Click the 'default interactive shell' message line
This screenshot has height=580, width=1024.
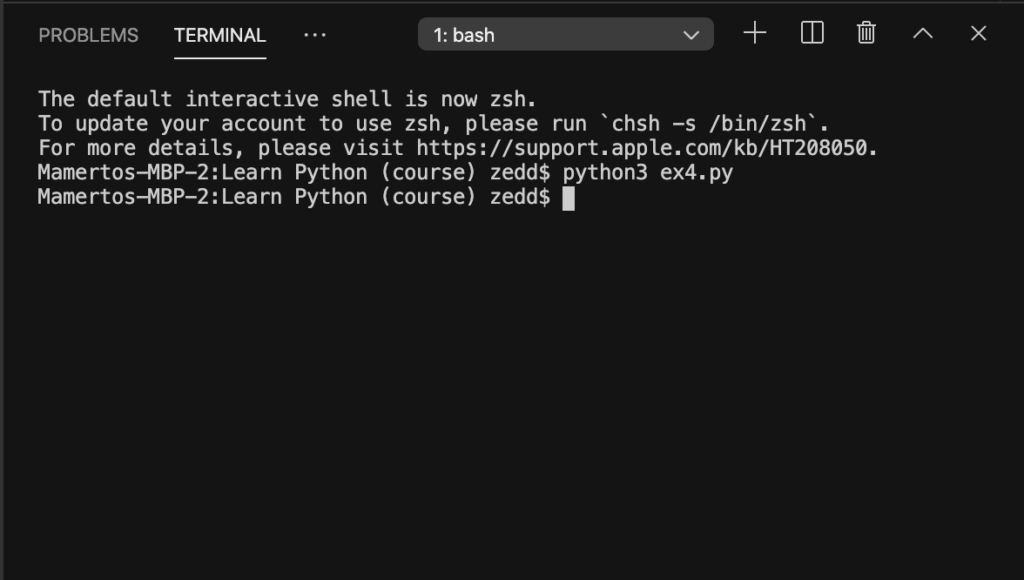[287, 99]
